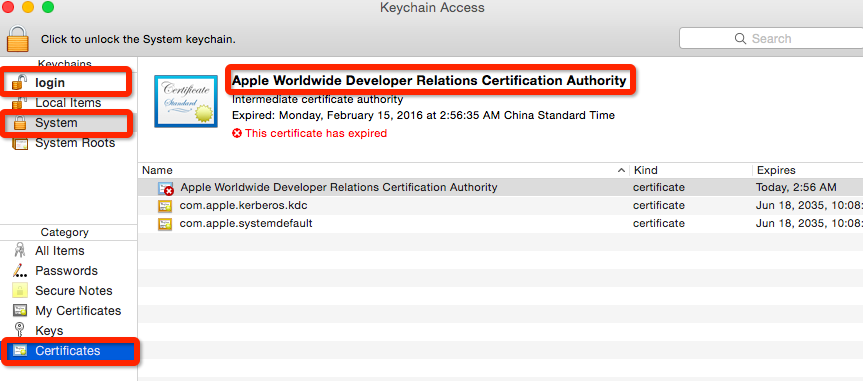
Task: Click the My Certificates icon
Action: [x=20, y=311]
